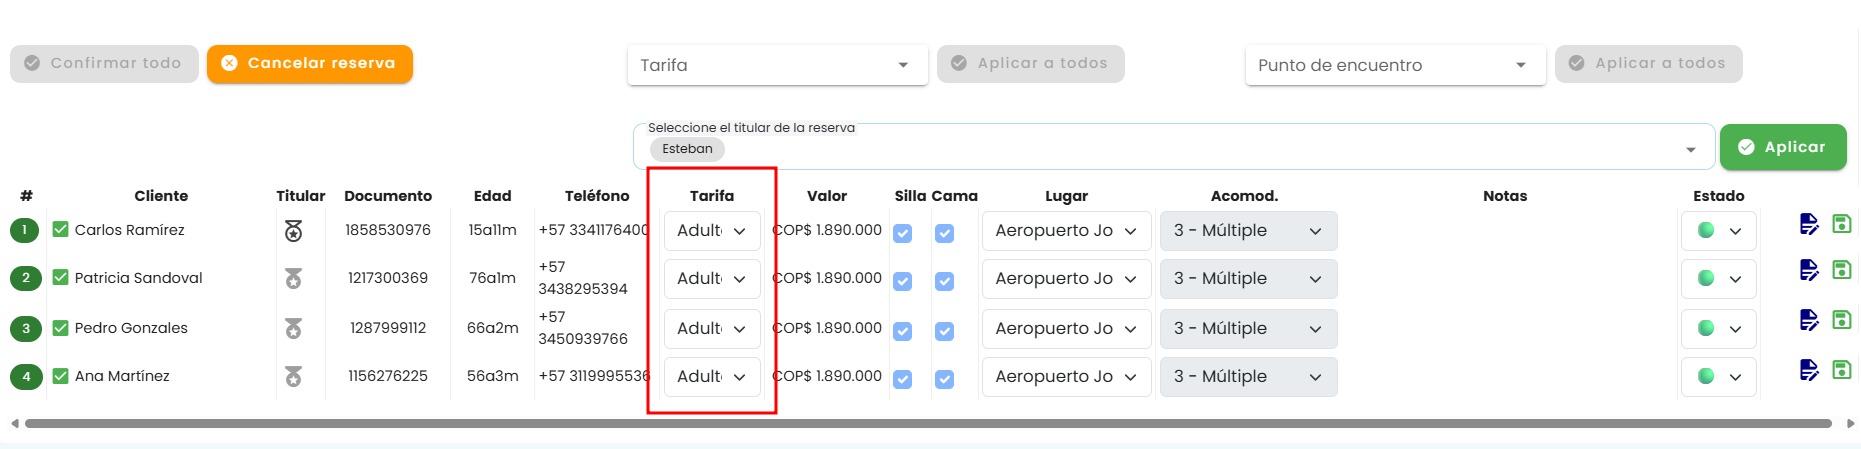Open the green Estado selector for Carlos Ramírez
The image size is (1861, 449).
click(1719, 231)
